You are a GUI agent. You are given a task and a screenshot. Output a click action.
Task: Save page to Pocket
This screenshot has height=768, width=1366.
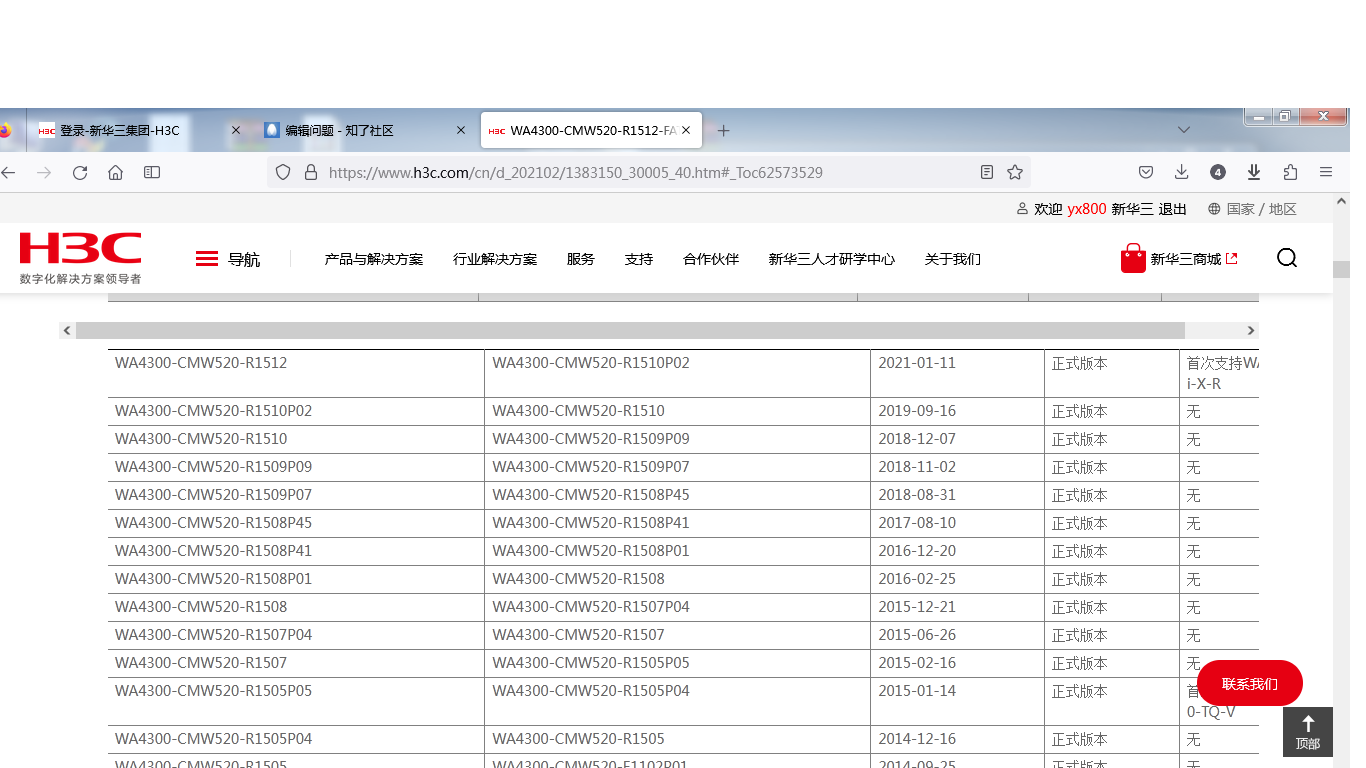pos(1146,172)
